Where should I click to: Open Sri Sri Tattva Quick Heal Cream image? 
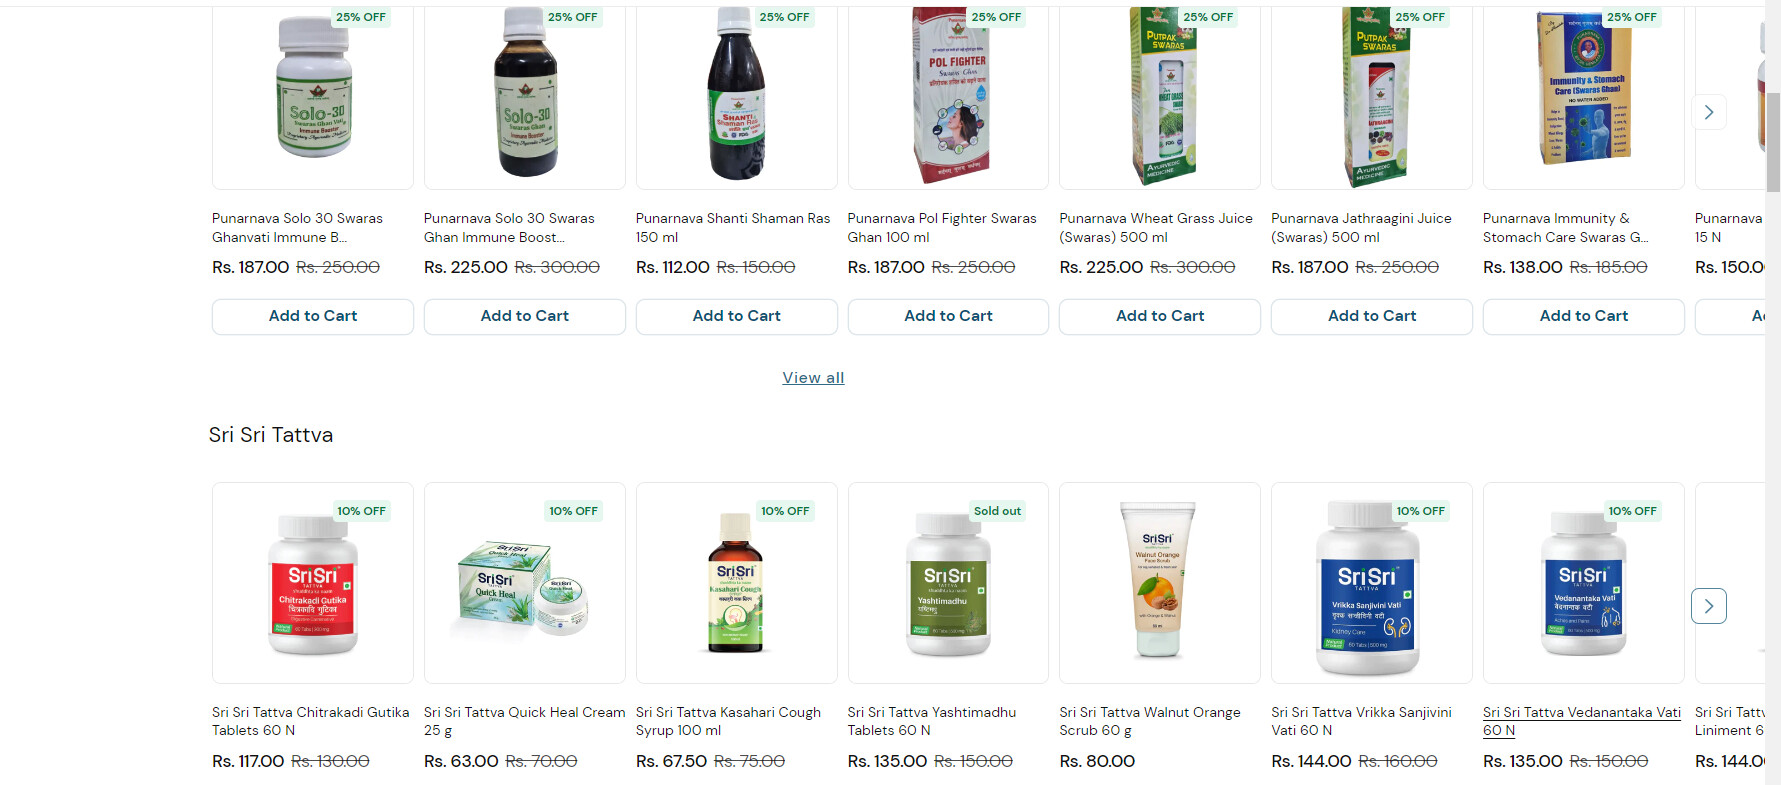click(525, 583)
